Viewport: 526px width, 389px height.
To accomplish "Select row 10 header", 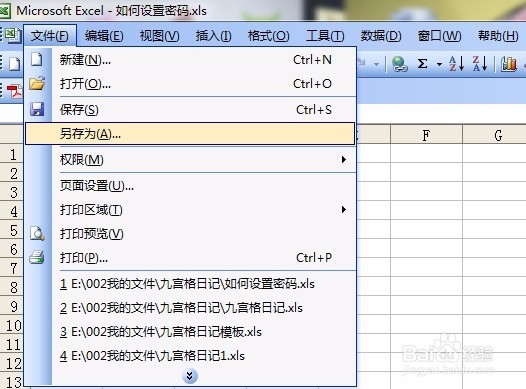I will pyautogui.click(x=12, y=325).
